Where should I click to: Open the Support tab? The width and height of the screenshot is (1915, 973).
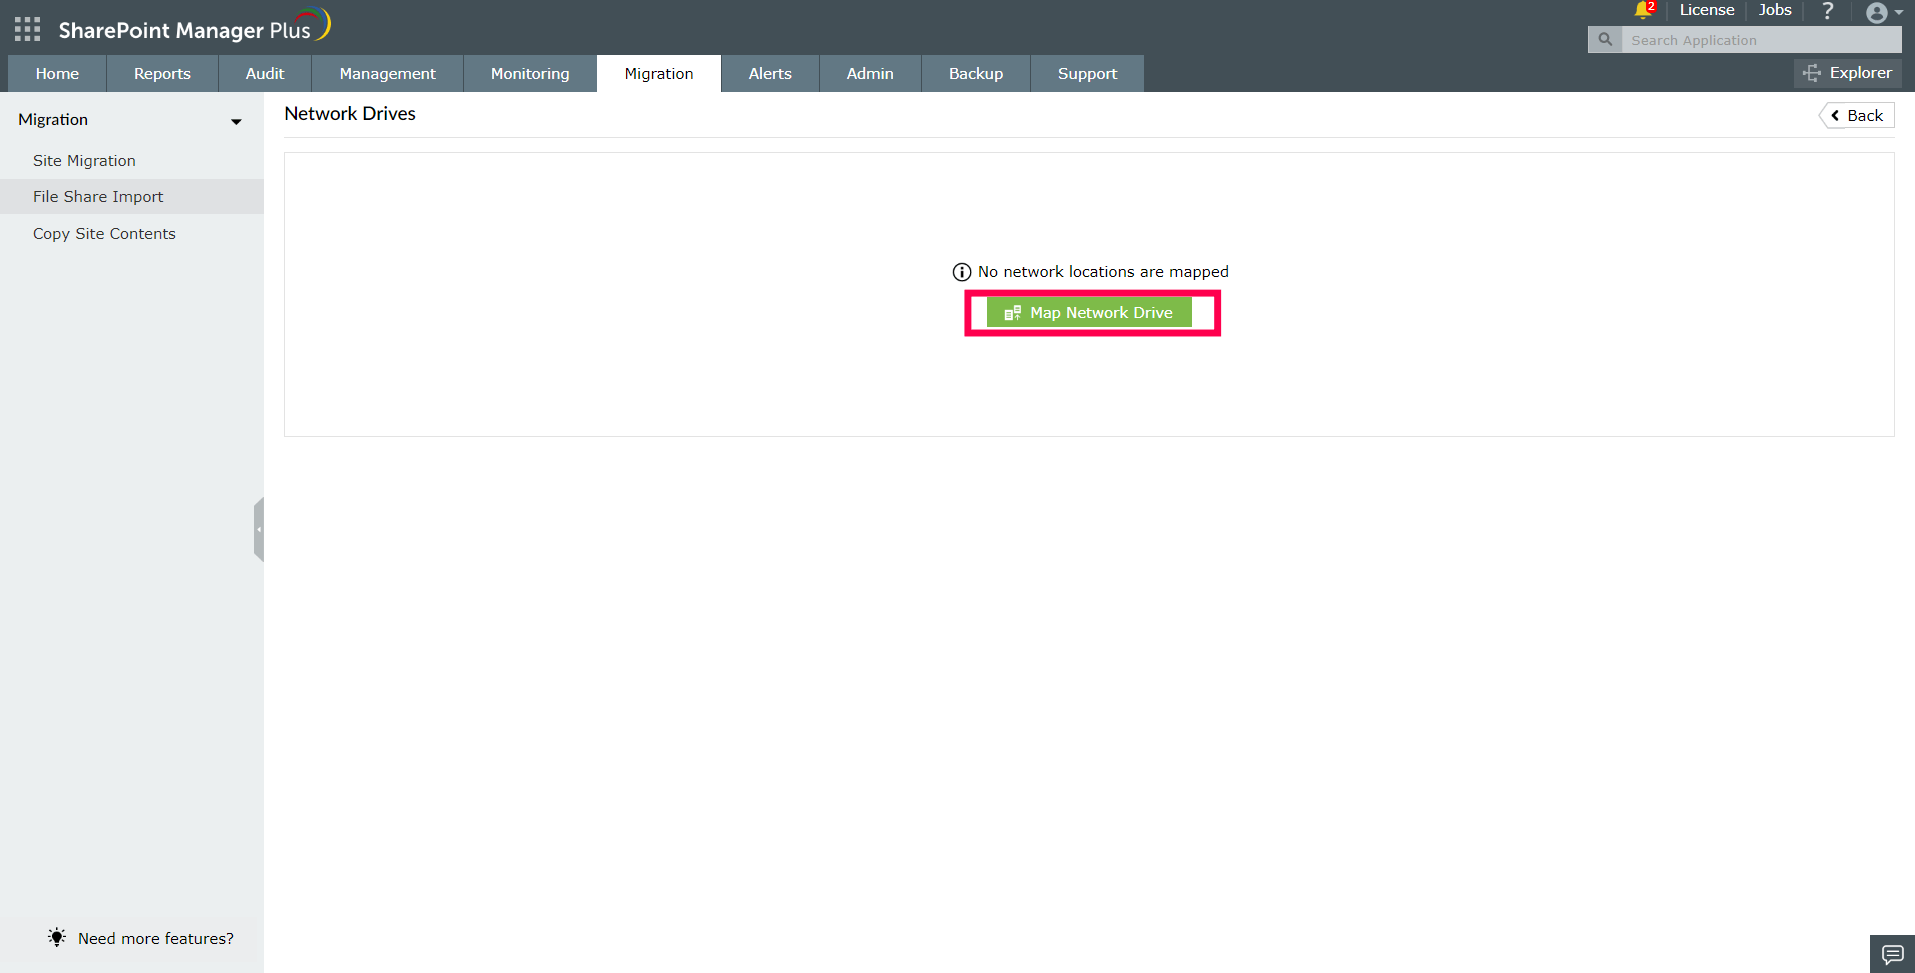click(1087, 74)
